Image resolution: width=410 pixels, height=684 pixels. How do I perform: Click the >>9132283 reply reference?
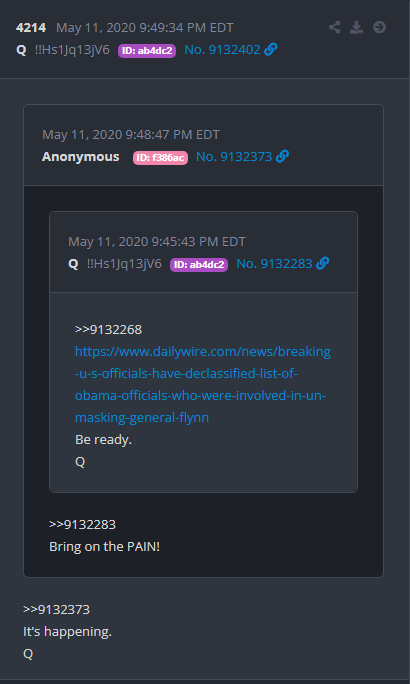(x=82, y=524)
